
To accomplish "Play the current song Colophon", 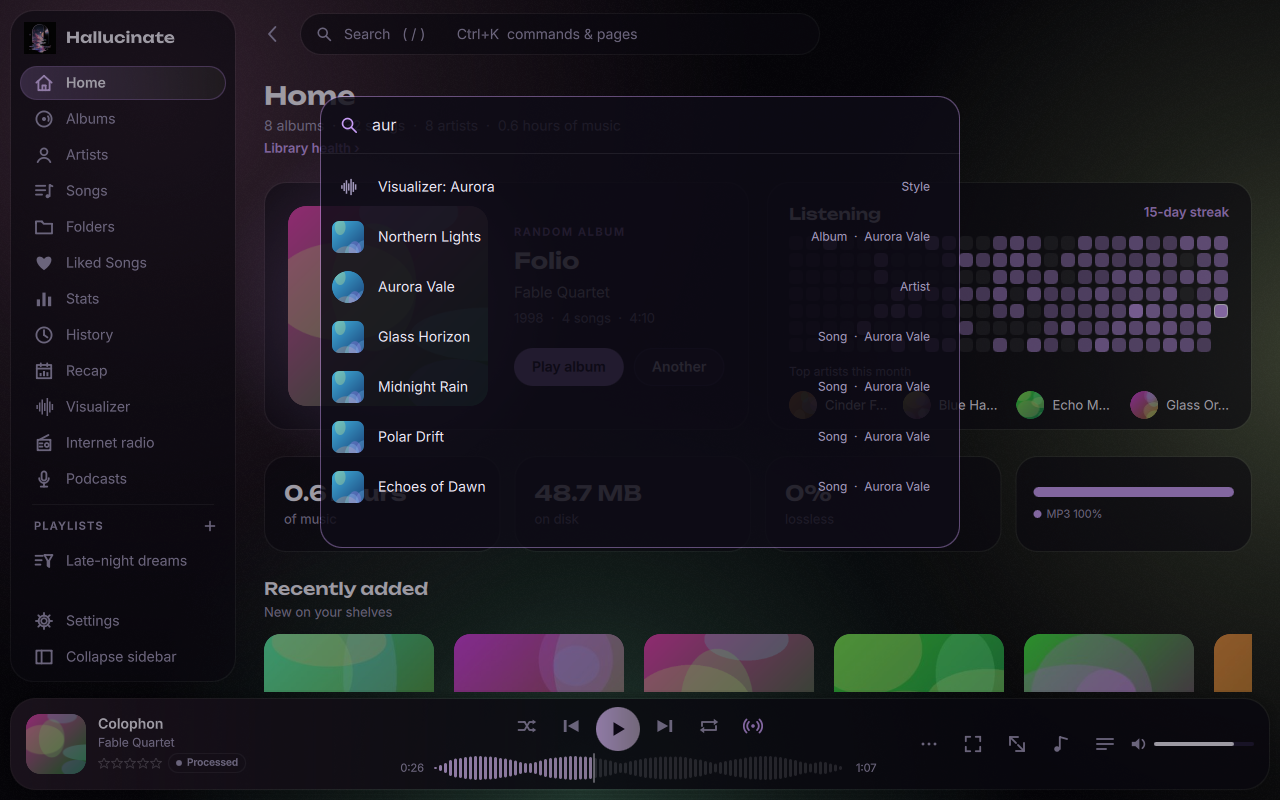I will point(618,728).
